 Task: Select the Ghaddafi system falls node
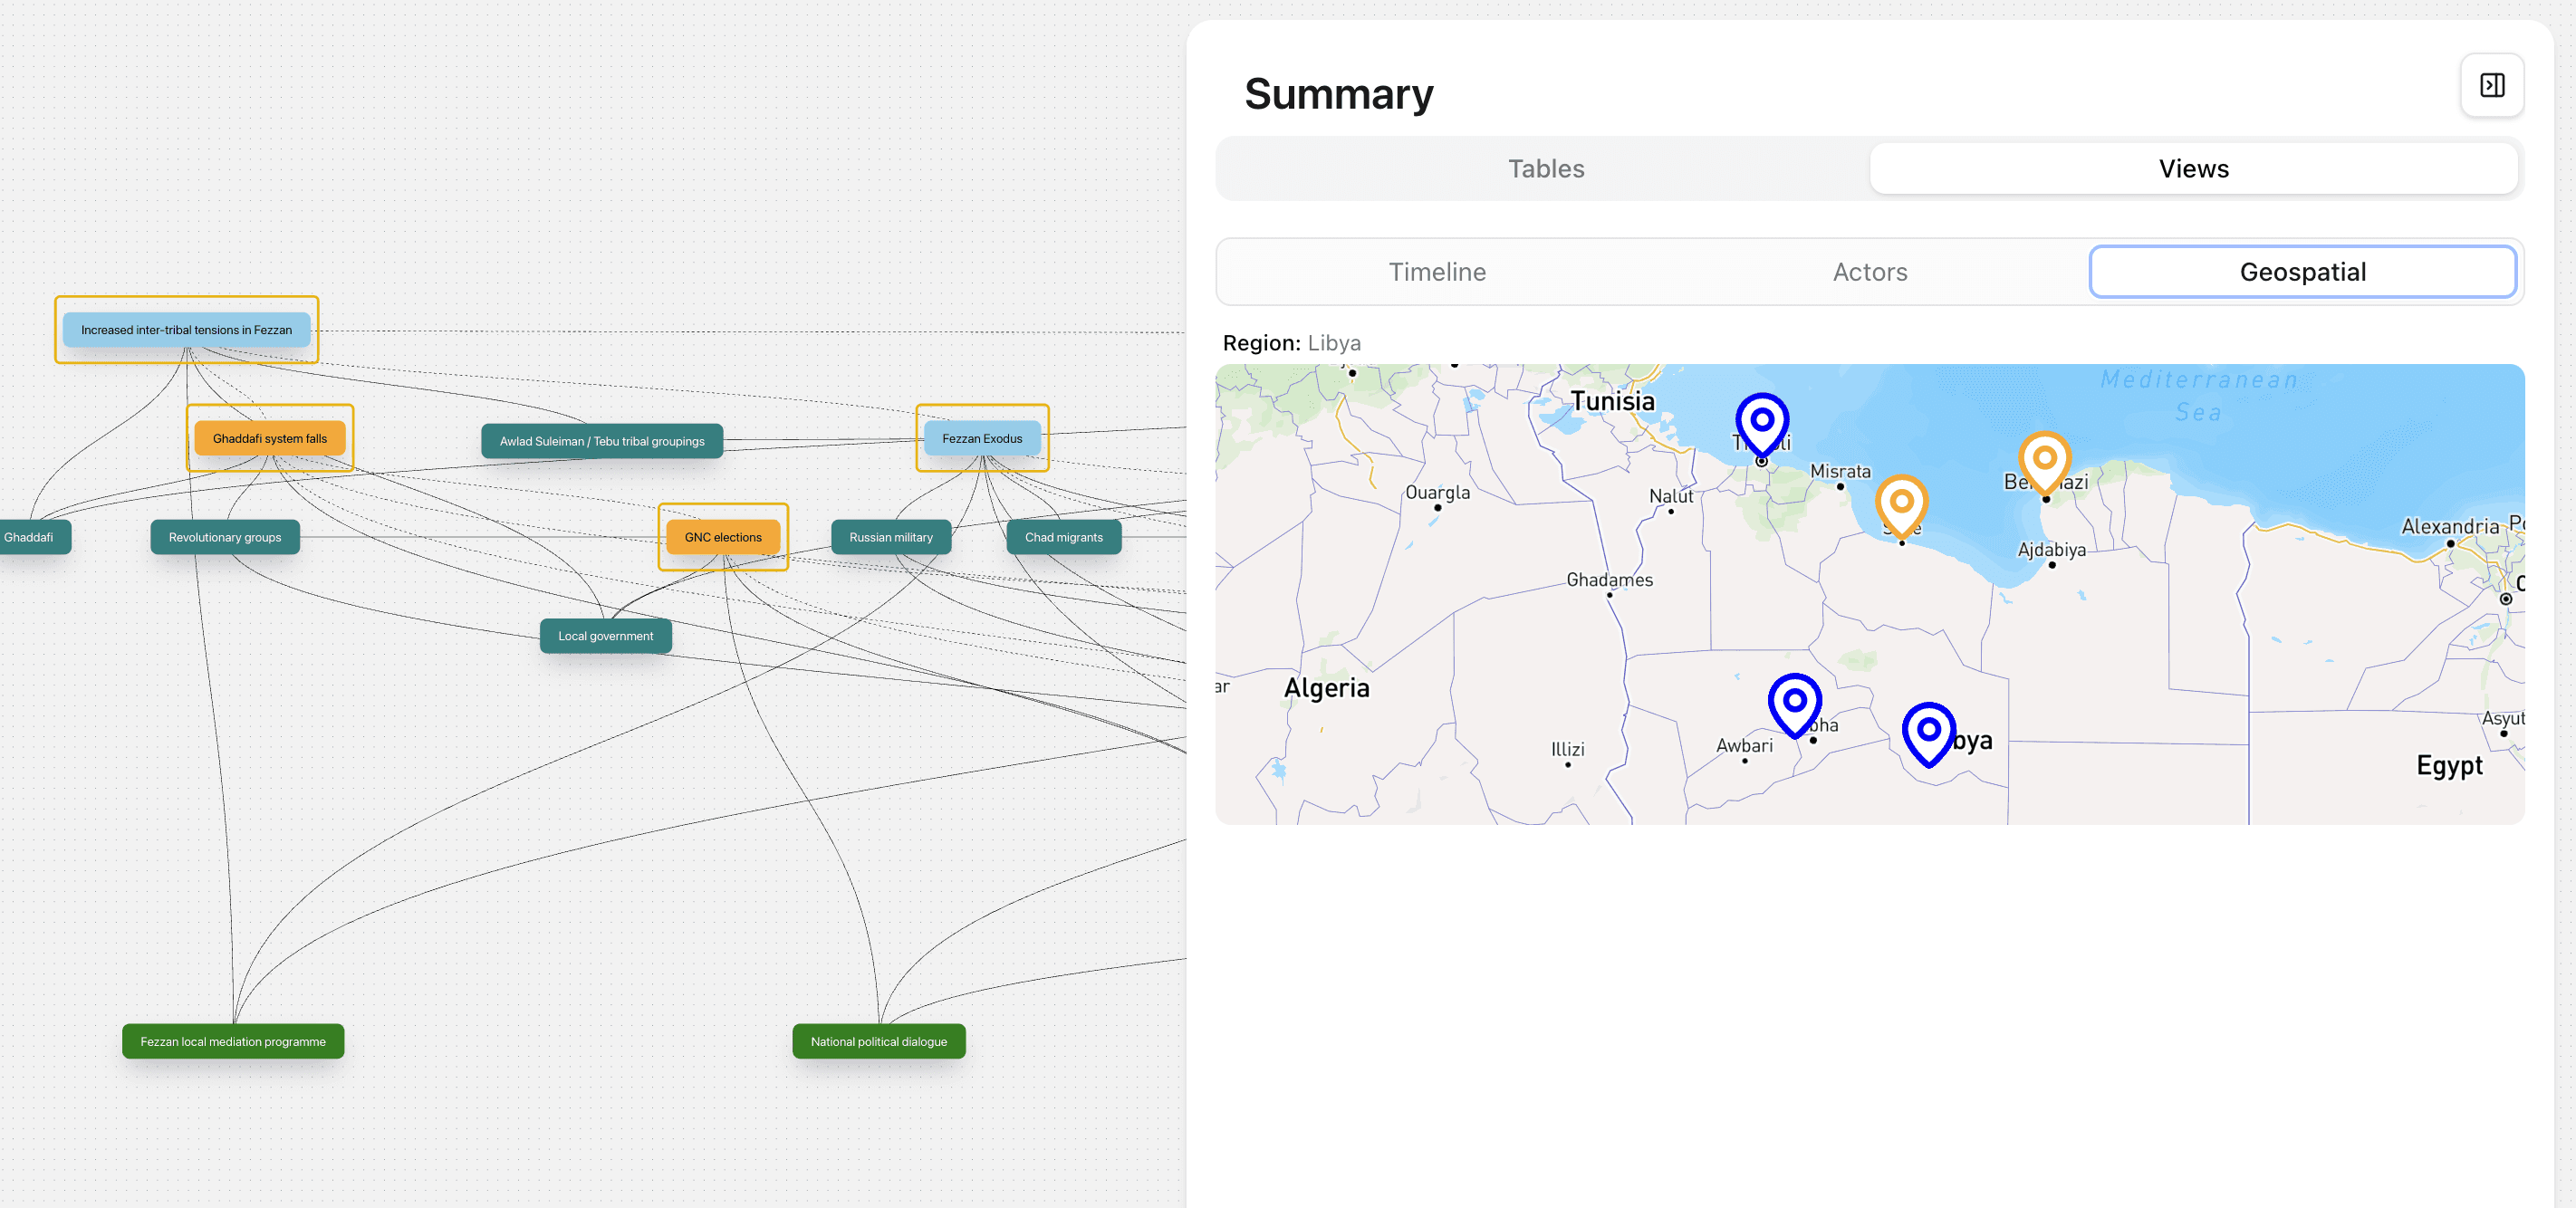coord(270,438)
